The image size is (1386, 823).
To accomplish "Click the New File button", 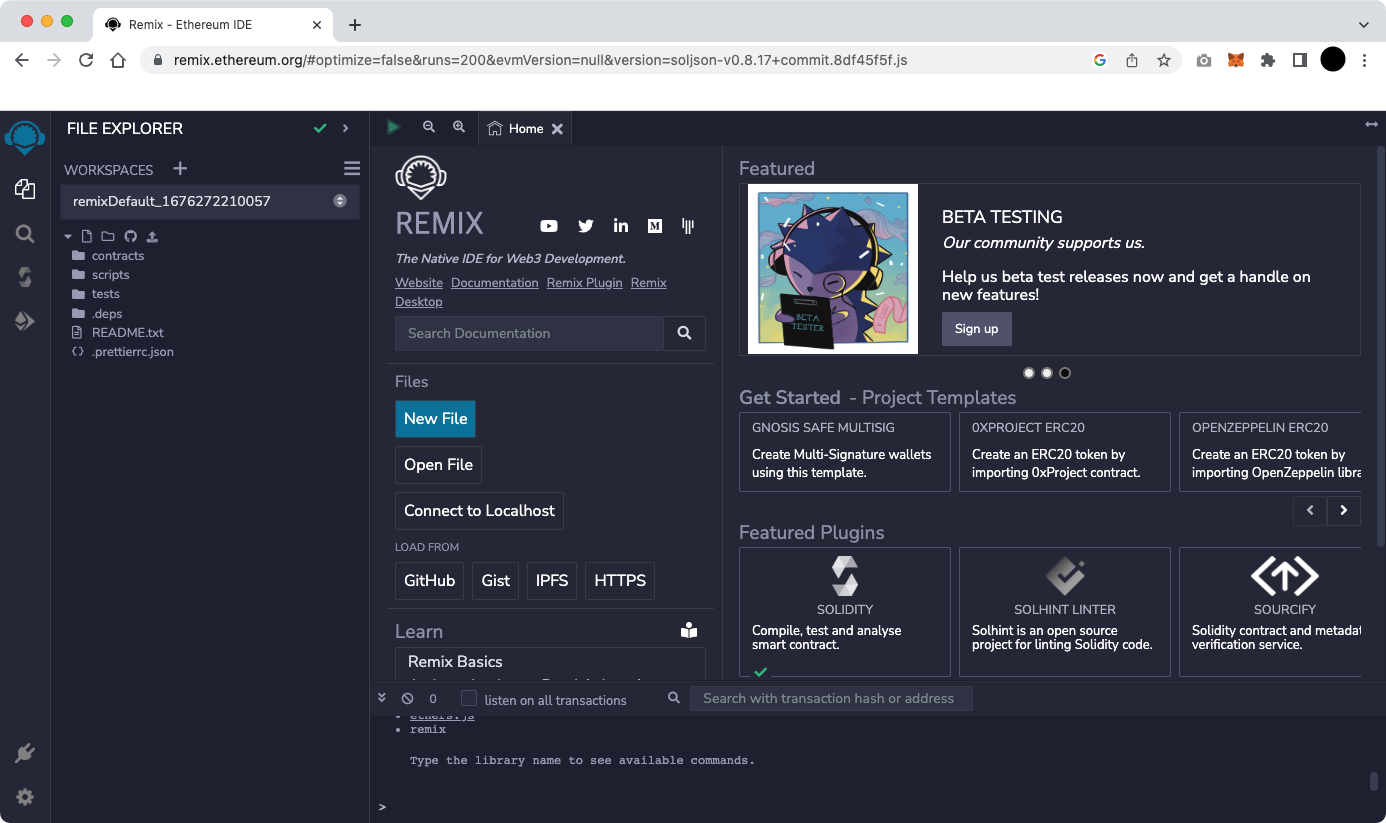I will tap(435, 419).
